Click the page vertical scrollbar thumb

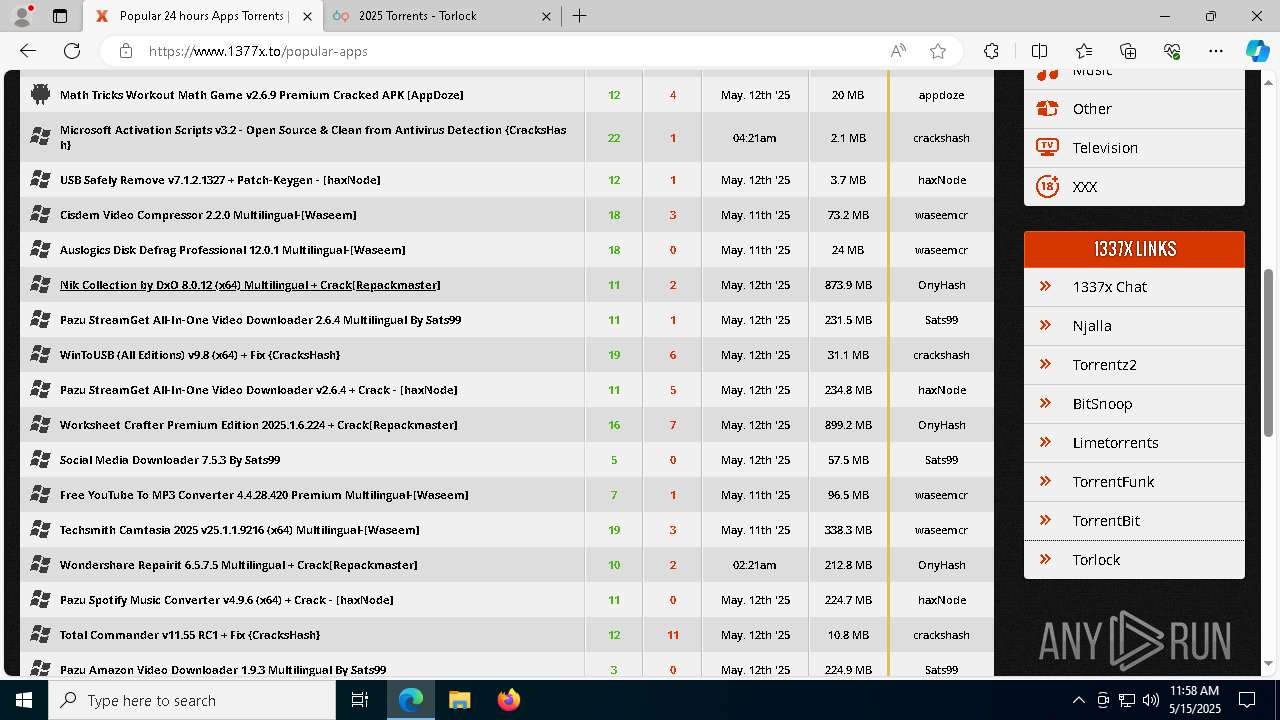1269,352
